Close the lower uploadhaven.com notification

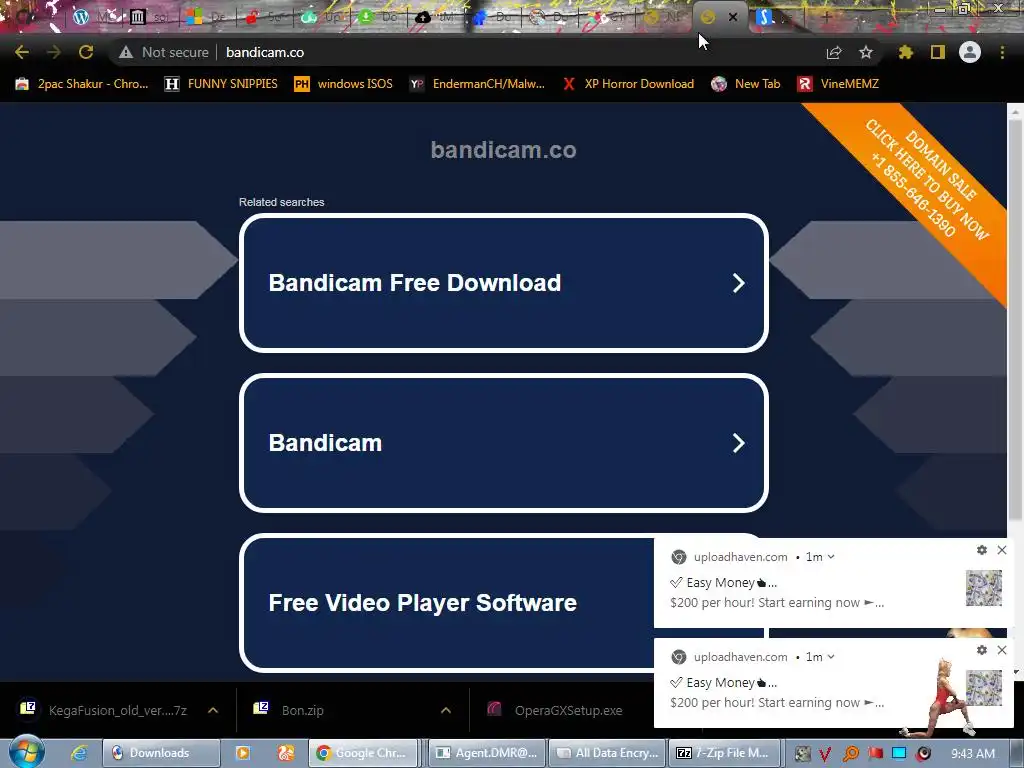(1002, 650)
